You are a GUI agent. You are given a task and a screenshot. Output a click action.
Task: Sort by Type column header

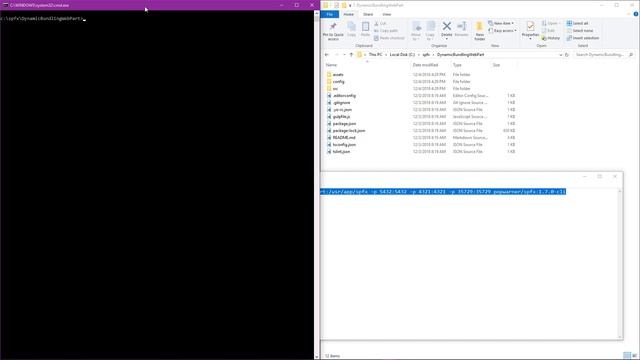click(457, 65)
